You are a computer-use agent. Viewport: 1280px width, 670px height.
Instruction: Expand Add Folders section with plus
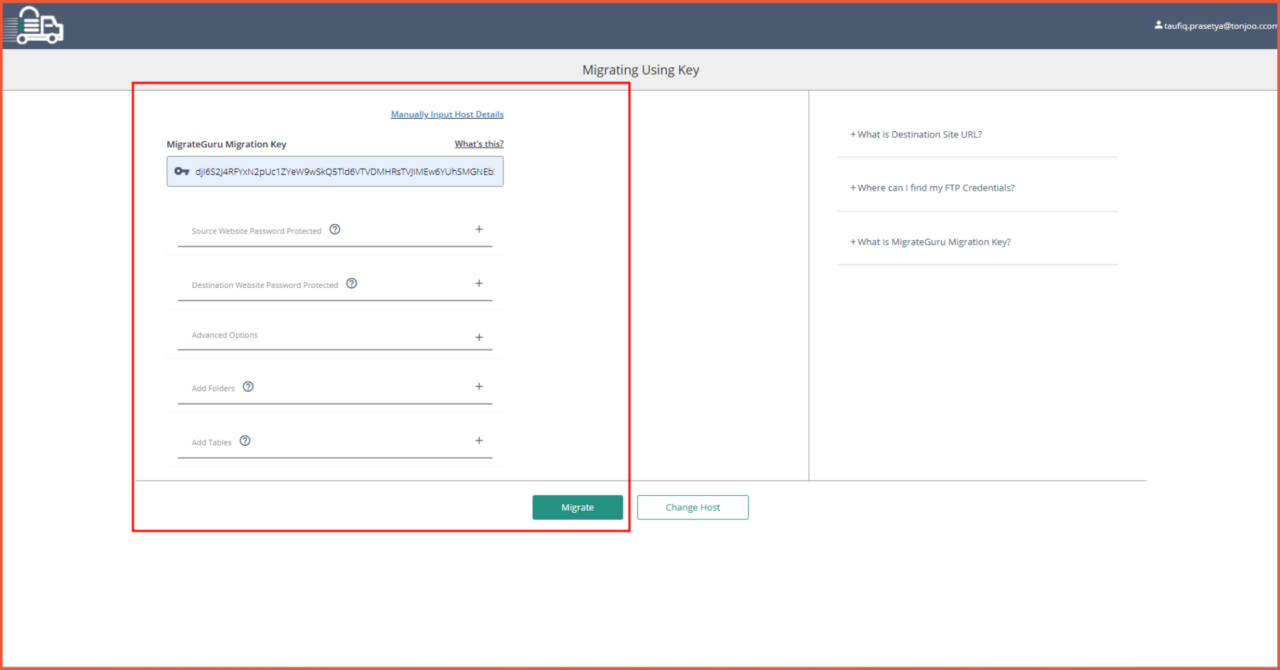coord(479,386)
